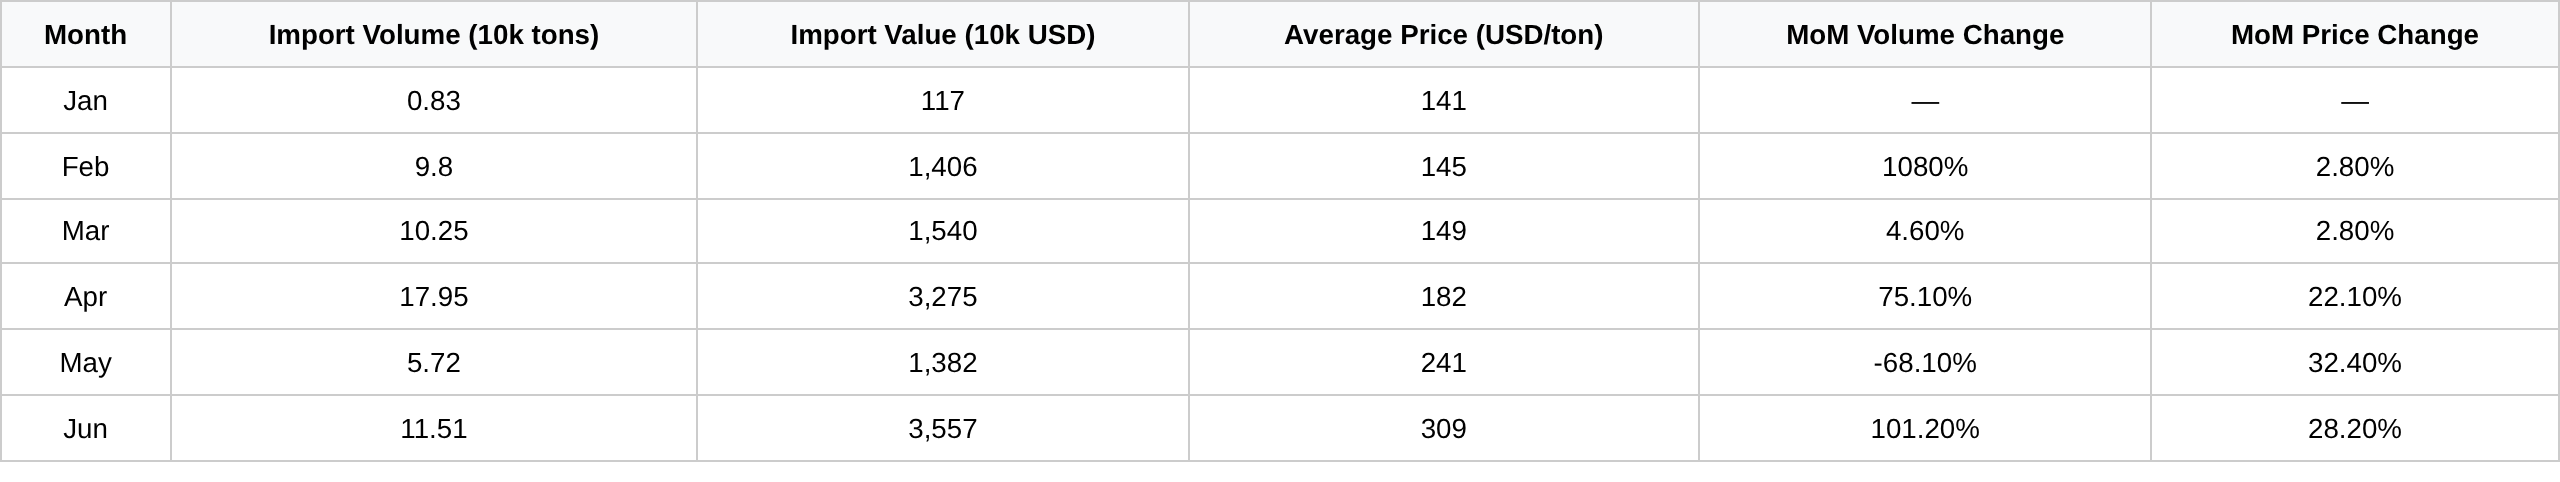This screenshot has width=2560, height=482.
Task: Select the Average Price (USD/ton) header
Action: coord(1444,35)
